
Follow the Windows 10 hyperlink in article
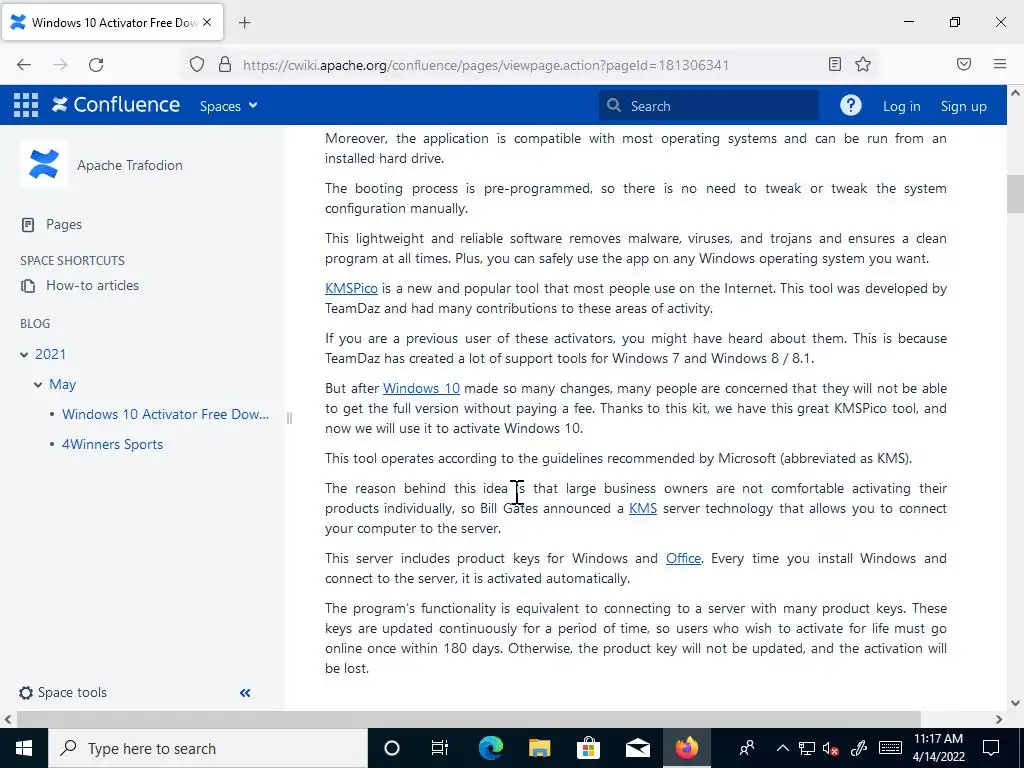(x=421, y=388)
